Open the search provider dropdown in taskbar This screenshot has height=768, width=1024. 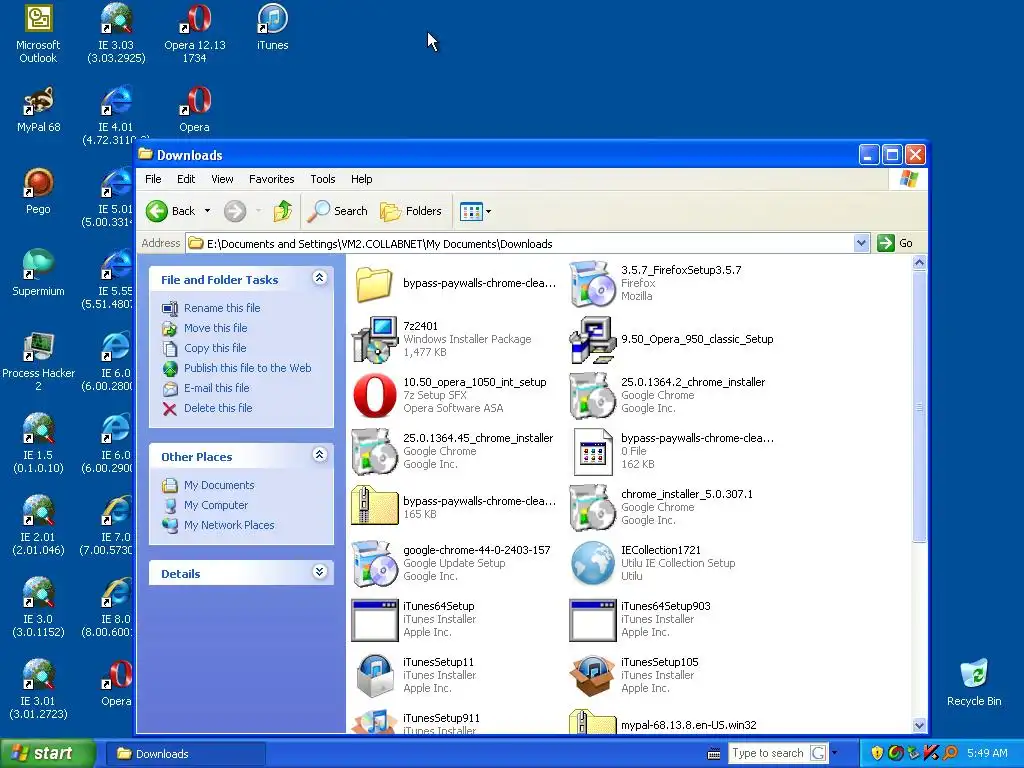pyautogui.click(x=834, y=753)
